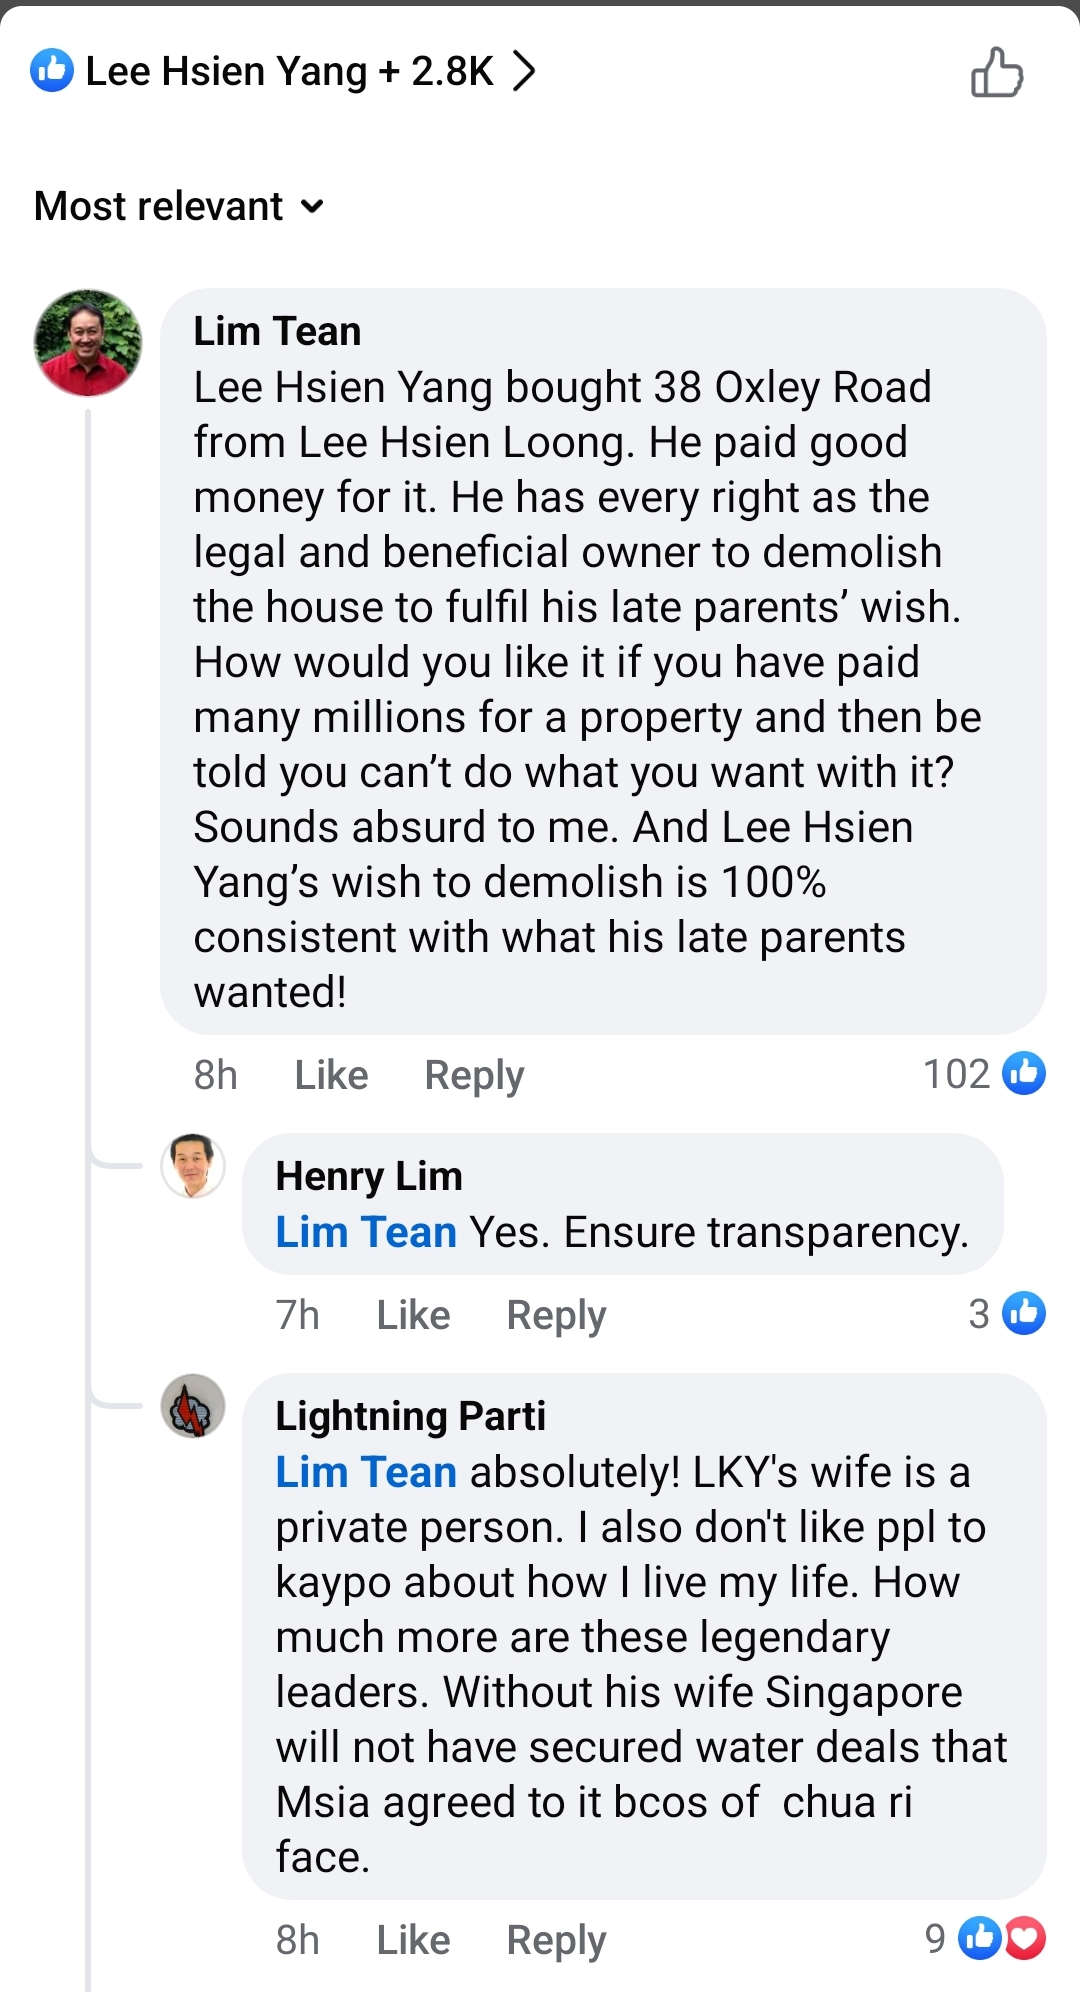Tap Lim Tean mention in Lightning Parti's reply
This screenshot has width=1080, height=1992.
[x=366, y=1472]
